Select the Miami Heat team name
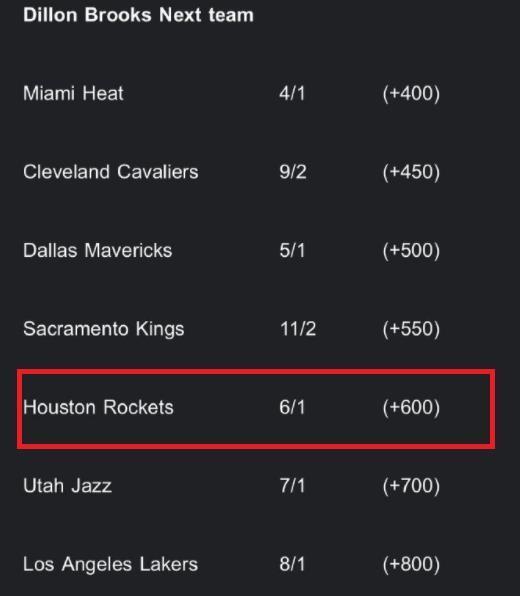The image size is (520, 596). point(73,94)
